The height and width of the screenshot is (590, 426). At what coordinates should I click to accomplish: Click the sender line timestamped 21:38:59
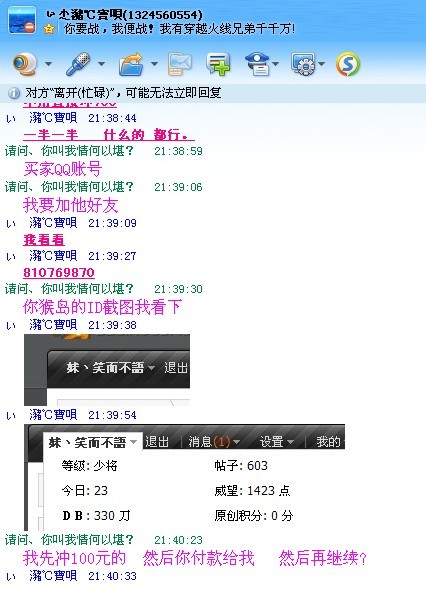click(x=104, y=151)
